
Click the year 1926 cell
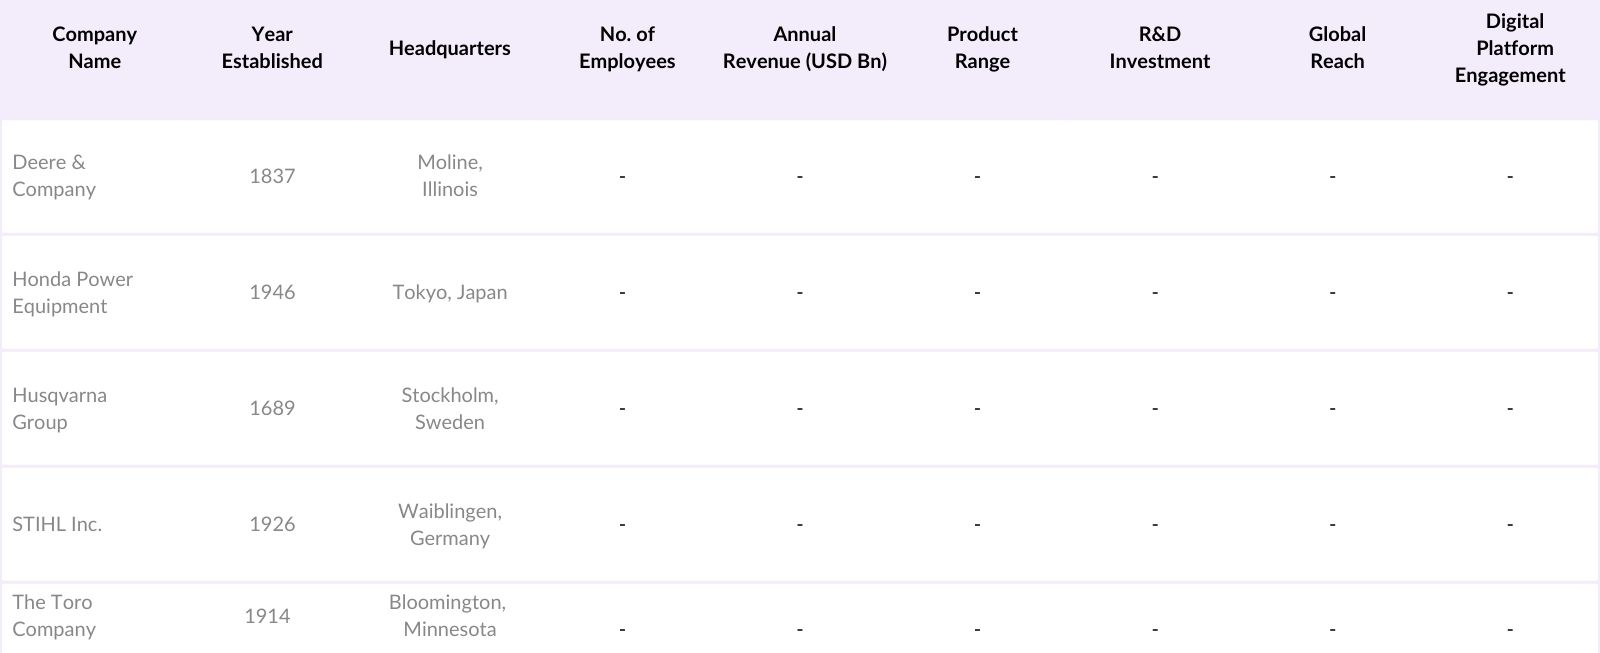pos(272,524)
